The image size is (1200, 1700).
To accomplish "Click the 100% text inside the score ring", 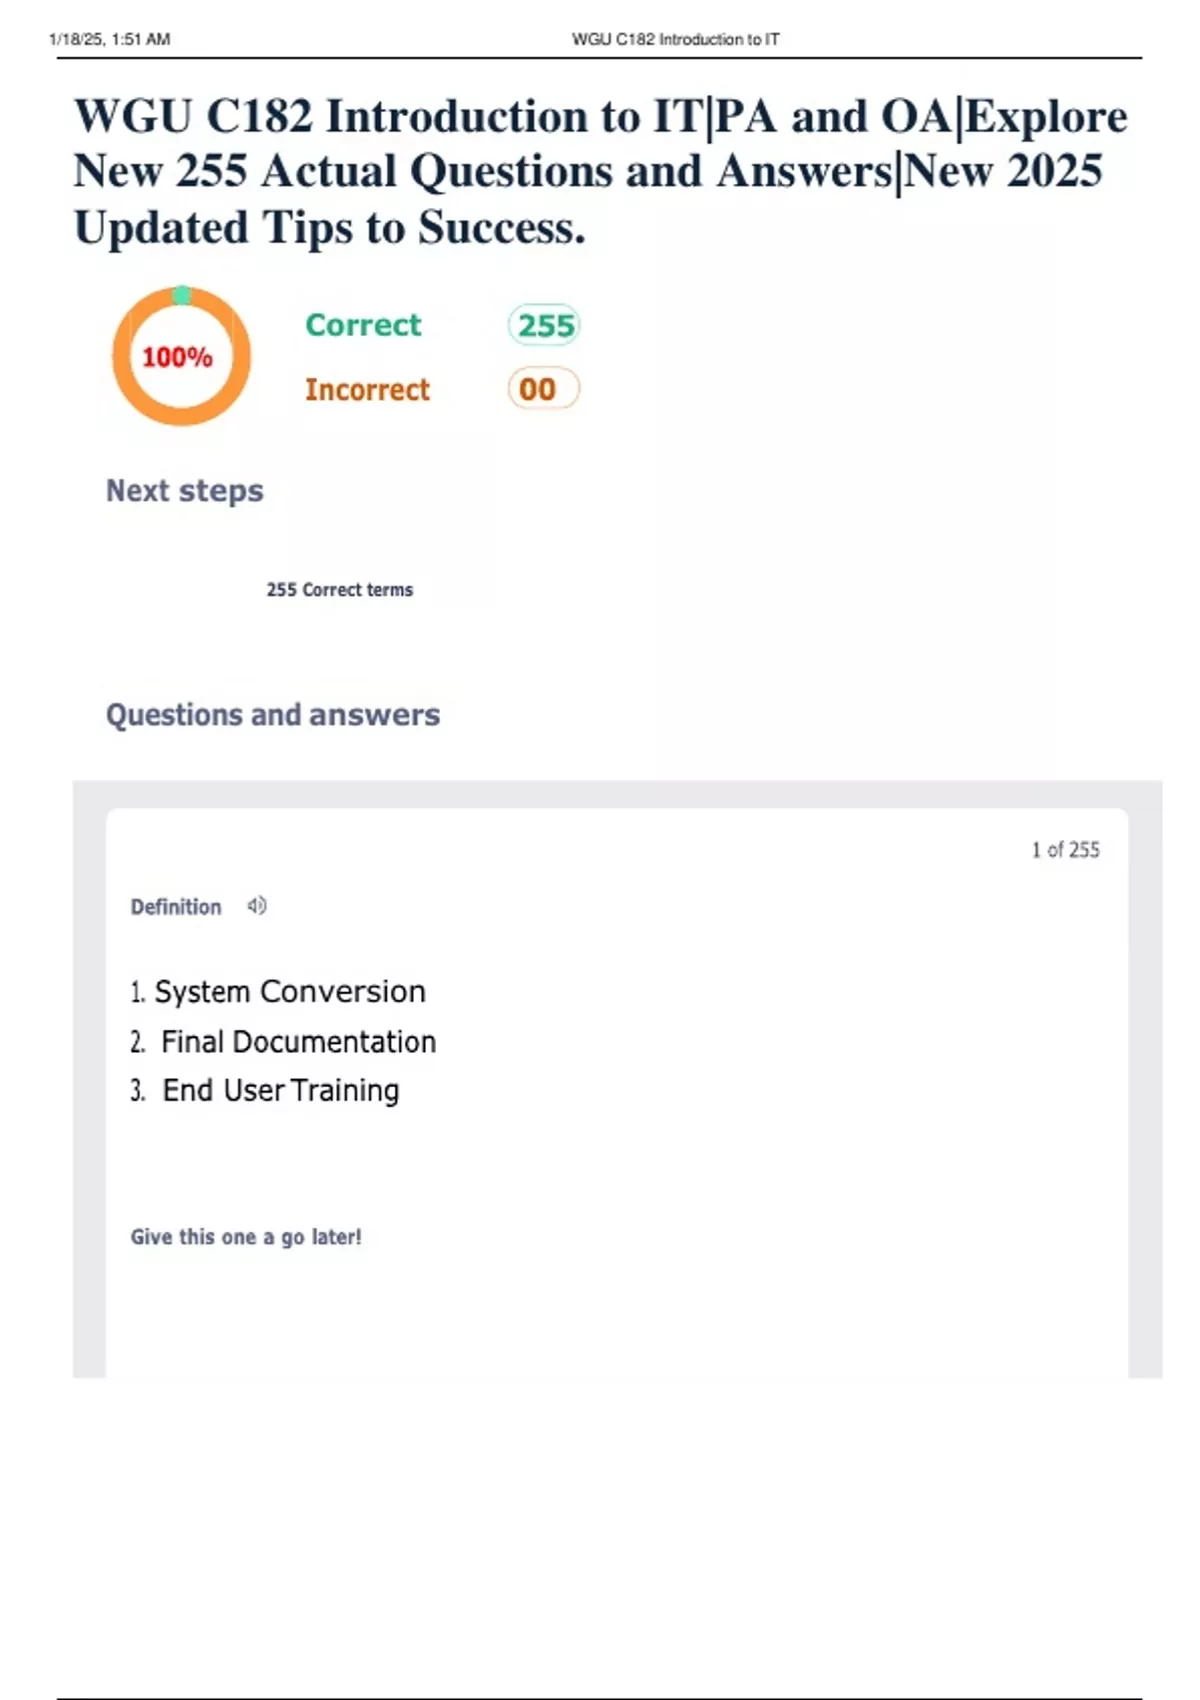I will (x=177, y=357).
